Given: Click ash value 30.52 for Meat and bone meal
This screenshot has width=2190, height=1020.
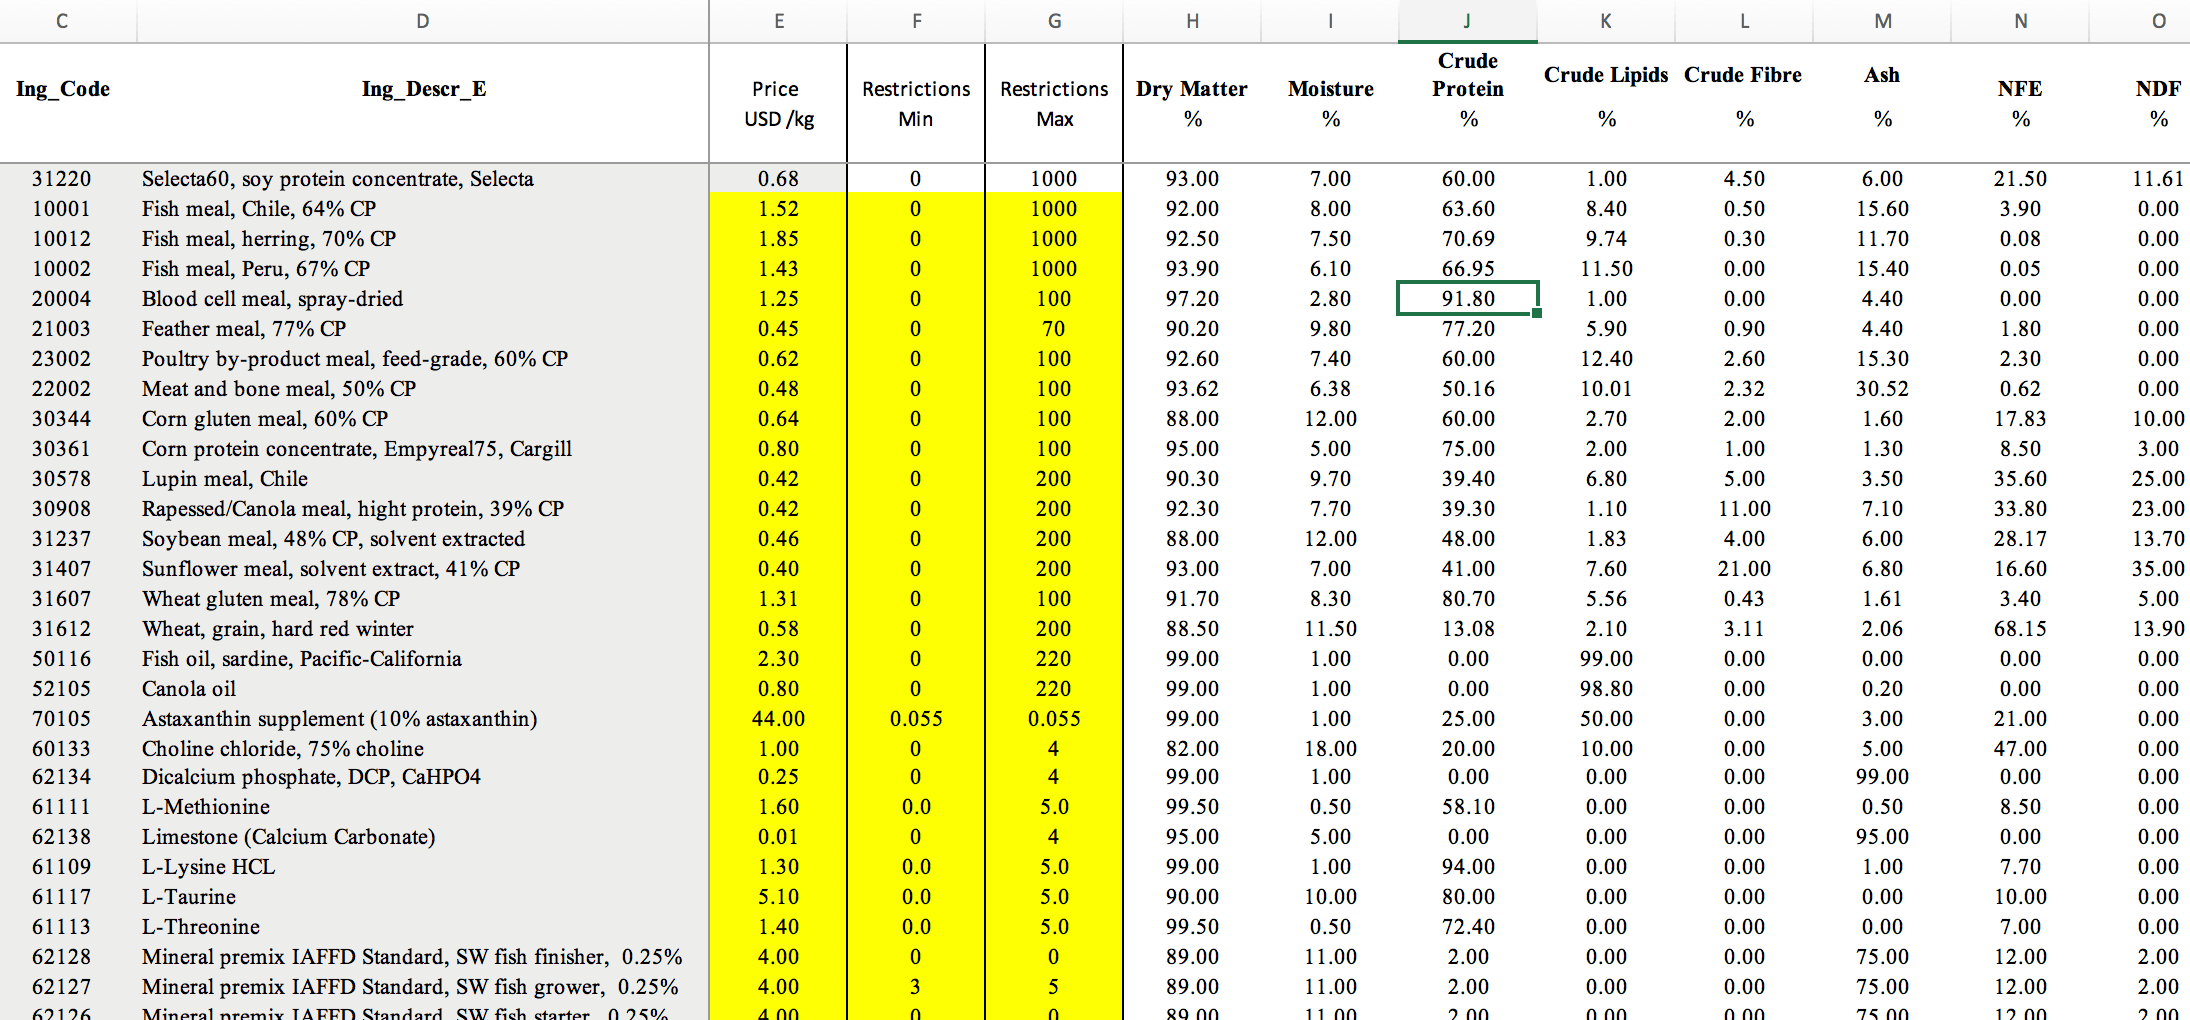Looking at the screenshot, I should pos(1882,388).
